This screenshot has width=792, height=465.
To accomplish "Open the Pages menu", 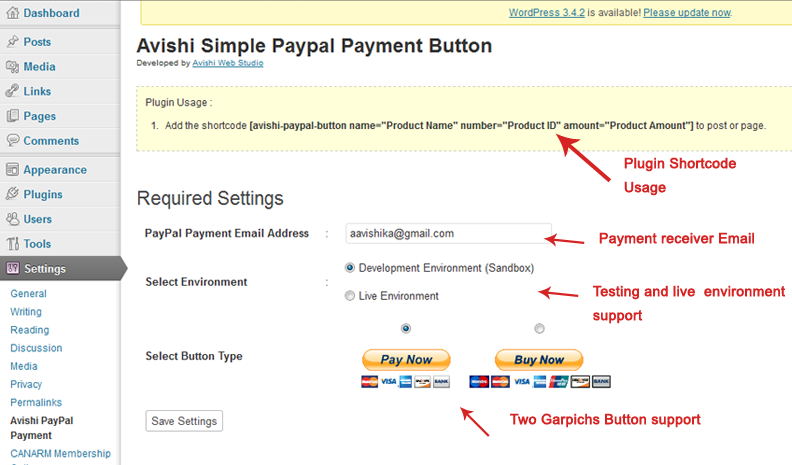I will (x=39, y=116).
